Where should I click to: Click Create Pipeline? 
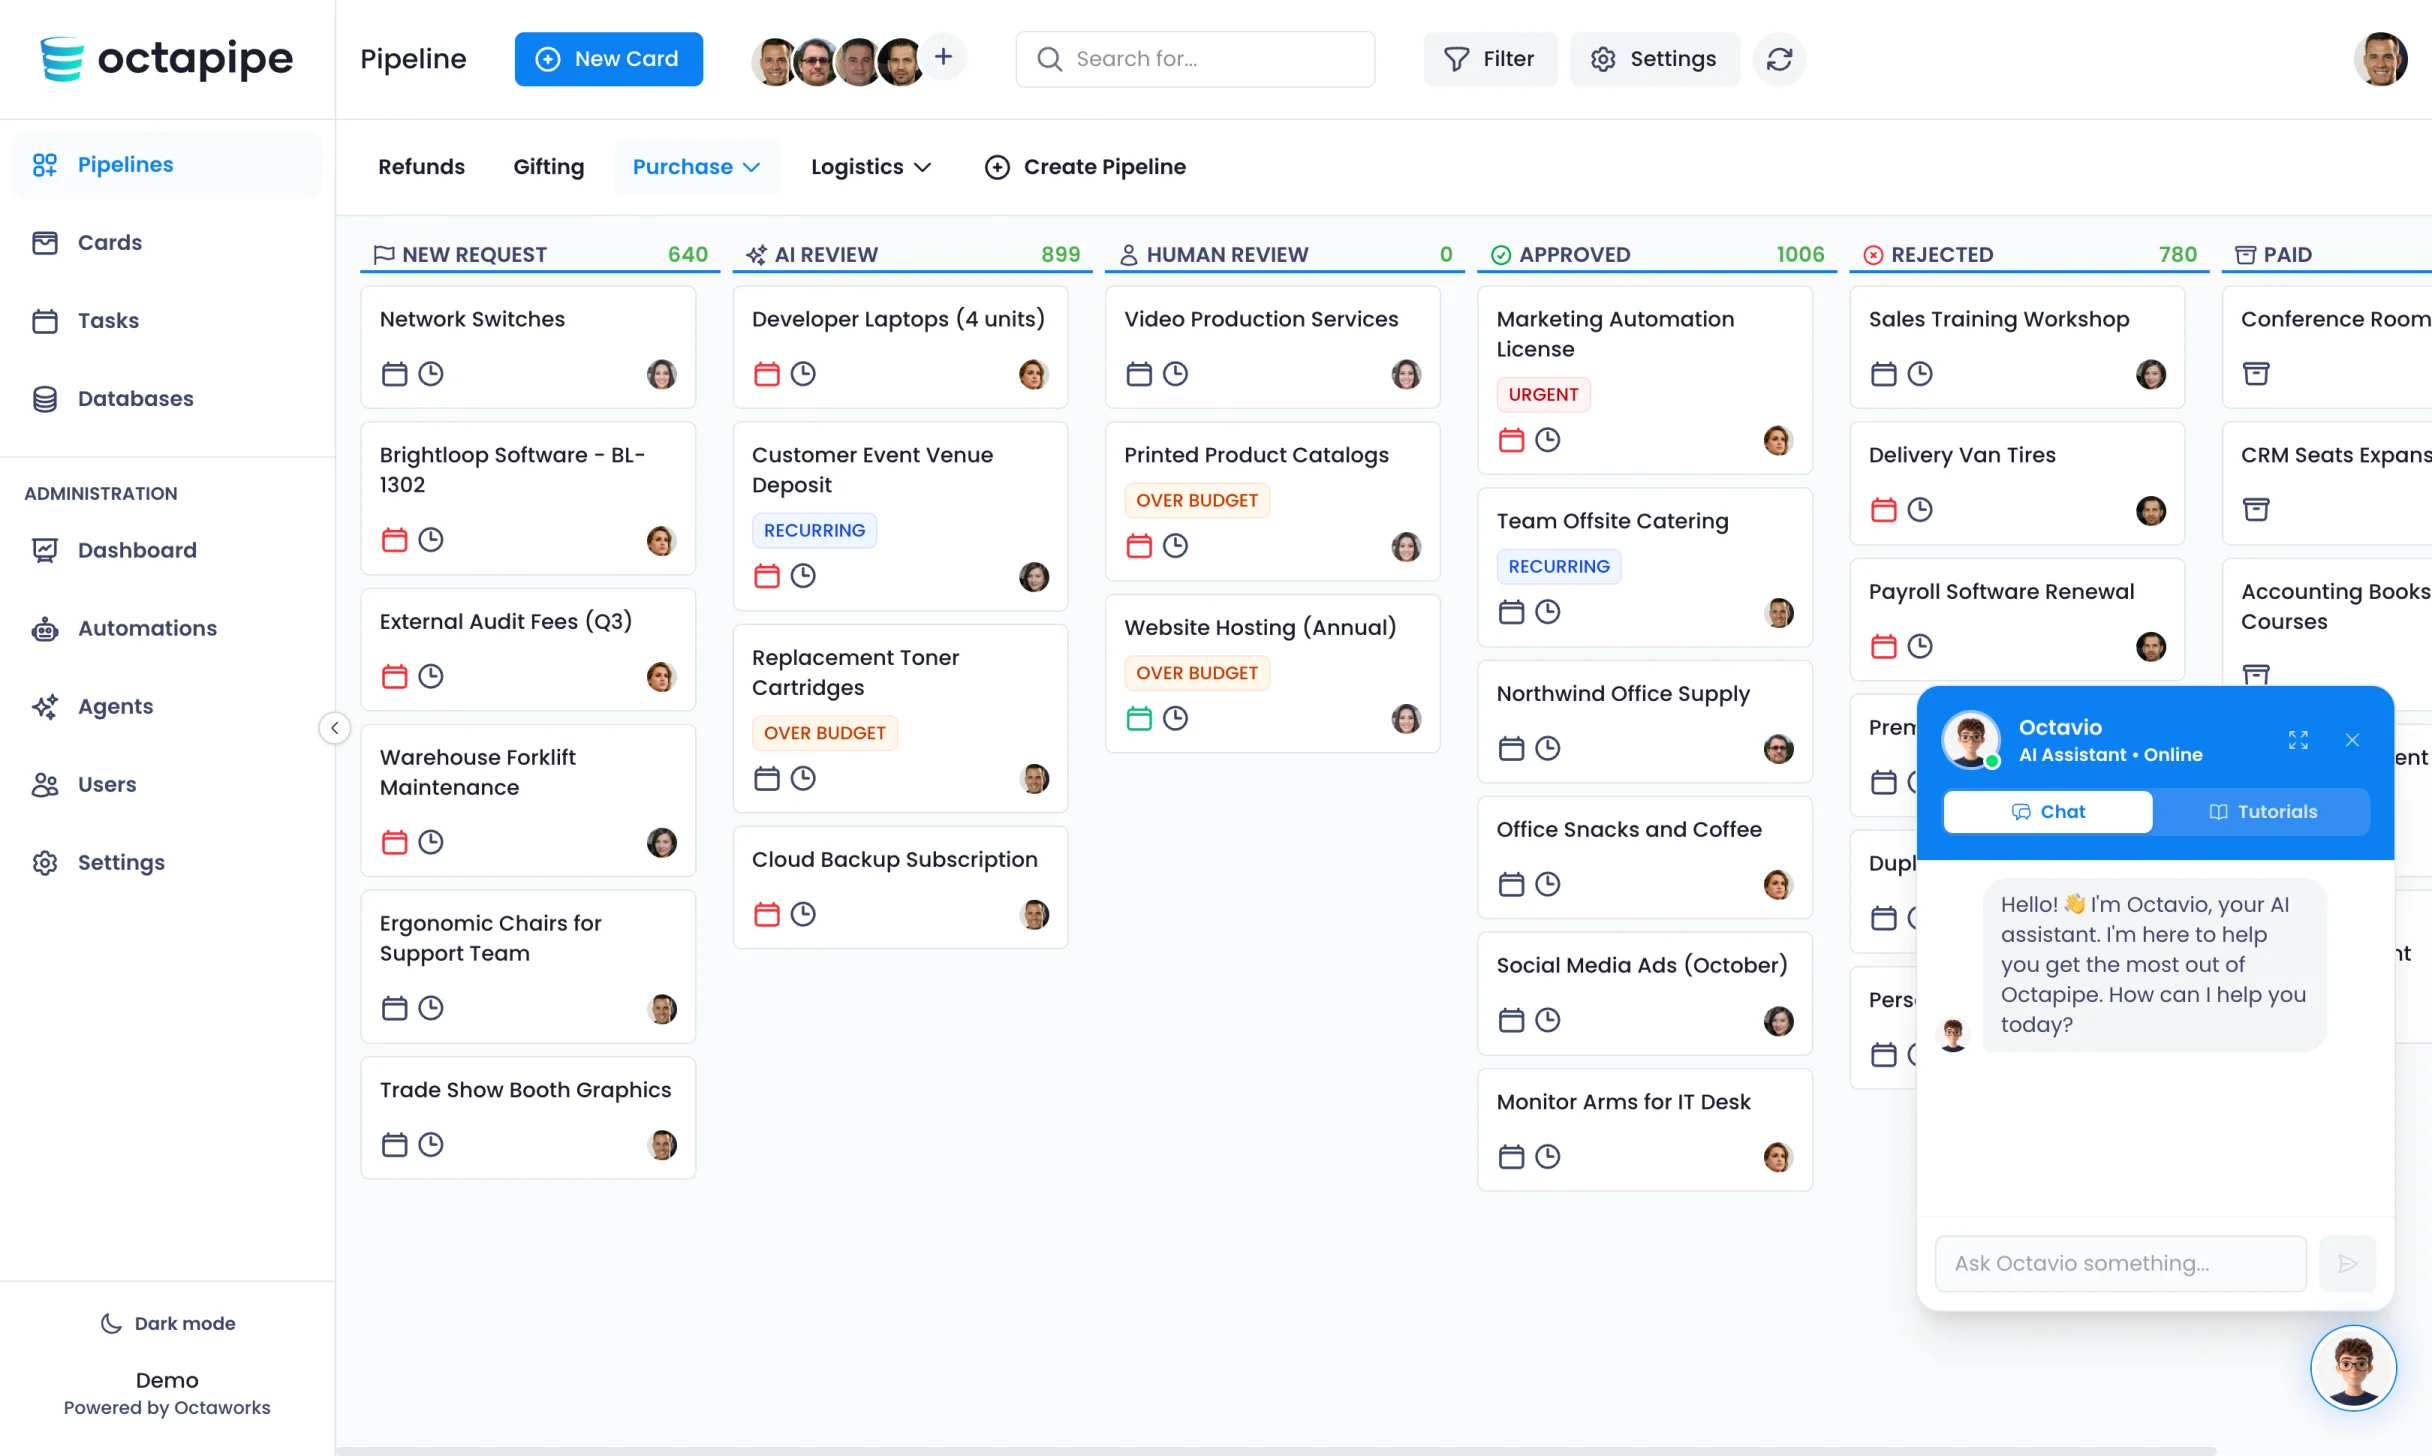(1085, 167)
